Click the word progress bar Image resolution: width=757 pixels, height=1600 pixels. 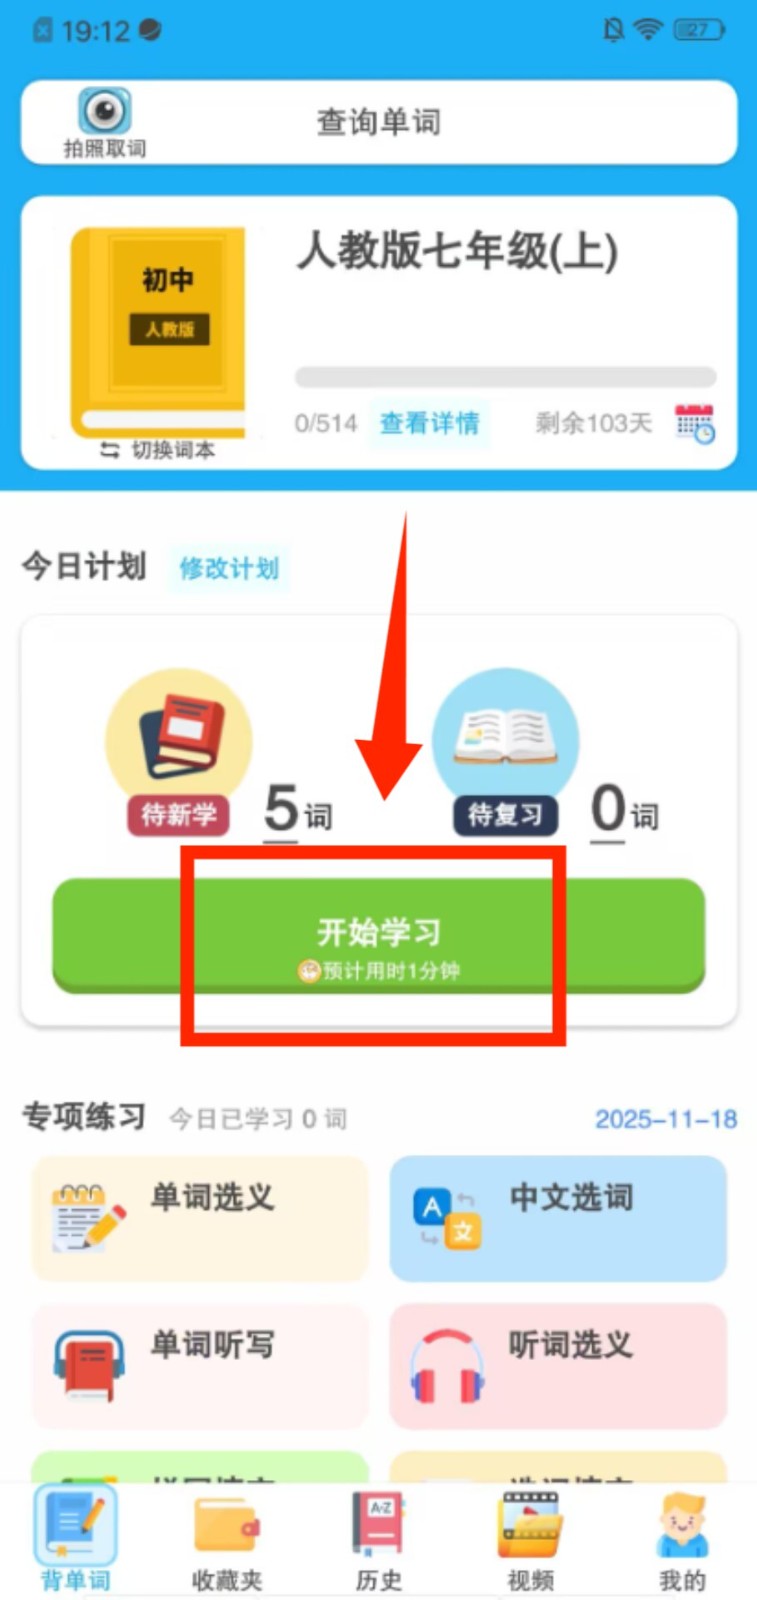[505, 377]
